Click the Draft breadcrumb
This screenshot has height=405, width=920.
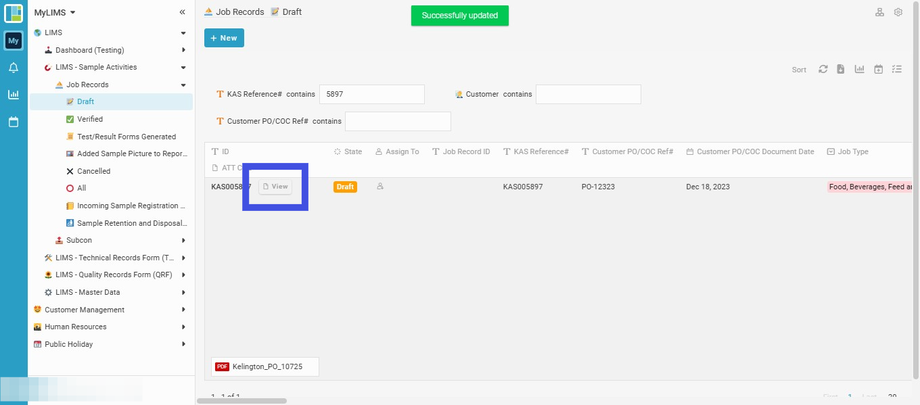point(286,12)
